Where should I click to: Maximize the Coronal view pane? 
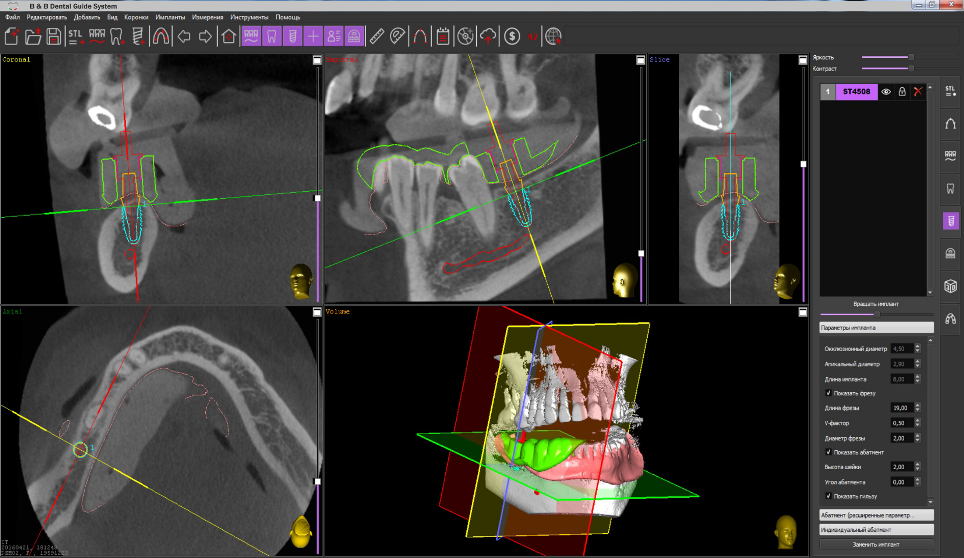[x=317, y=60]
